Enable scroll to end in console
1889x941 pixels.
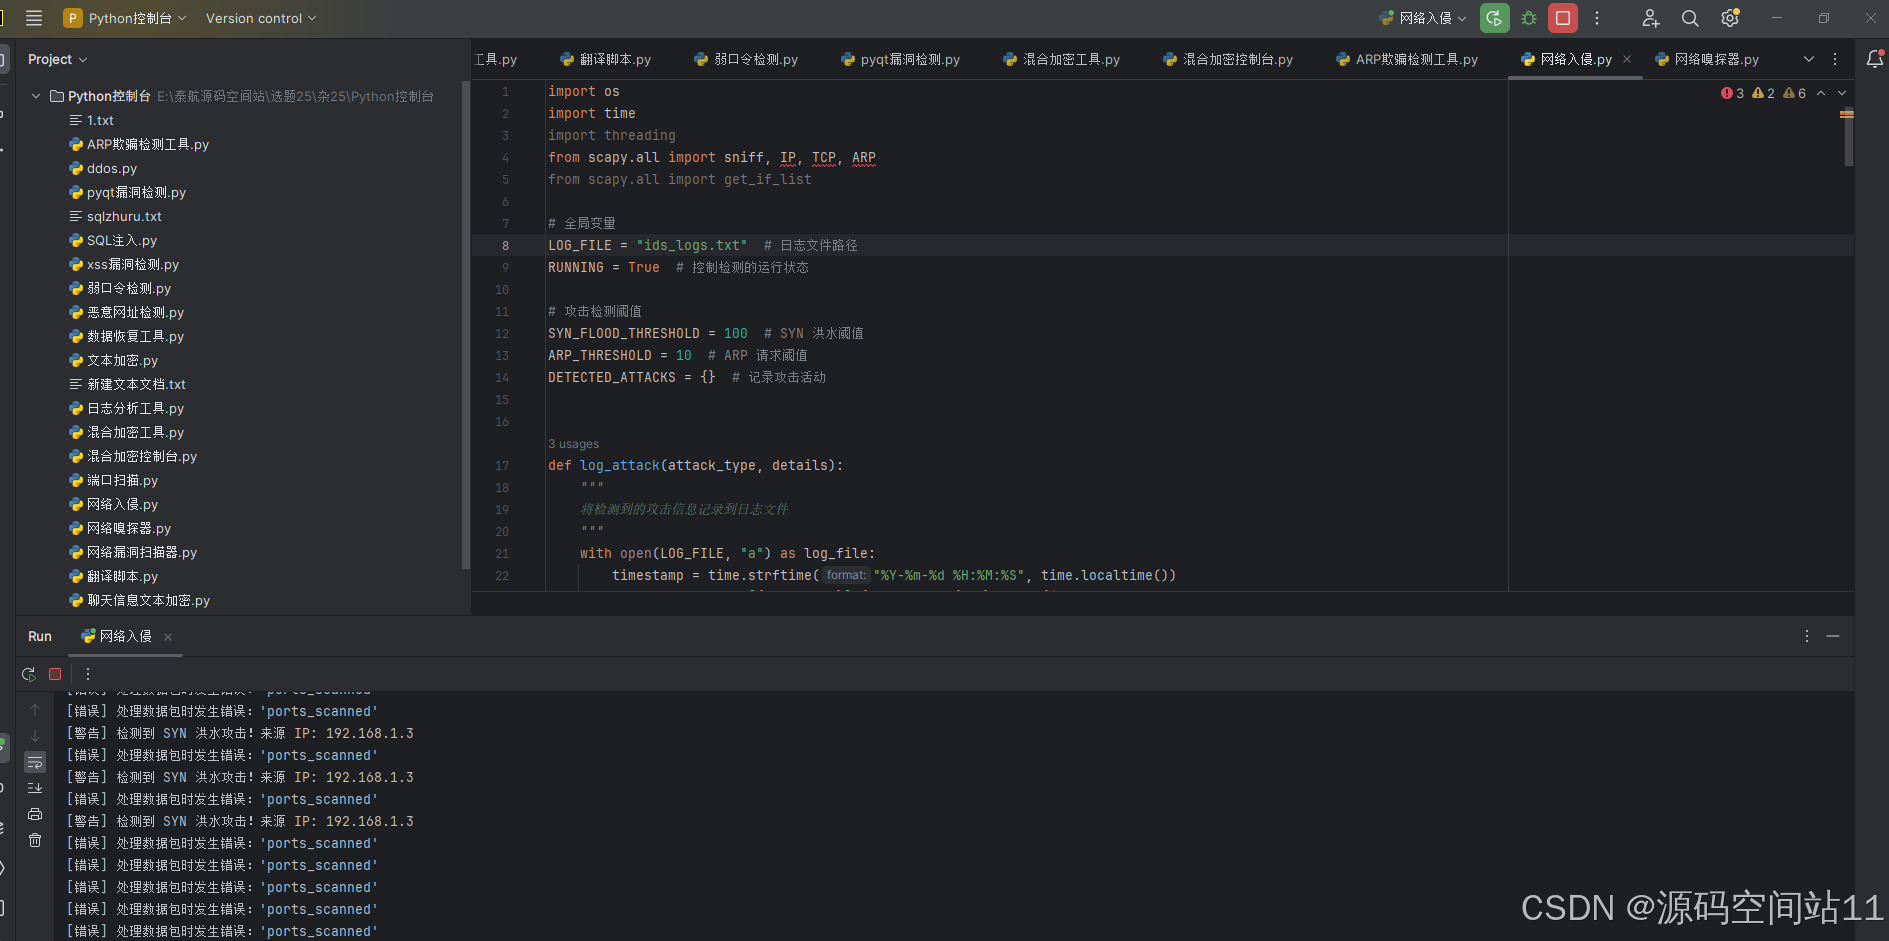pos(35,787)
